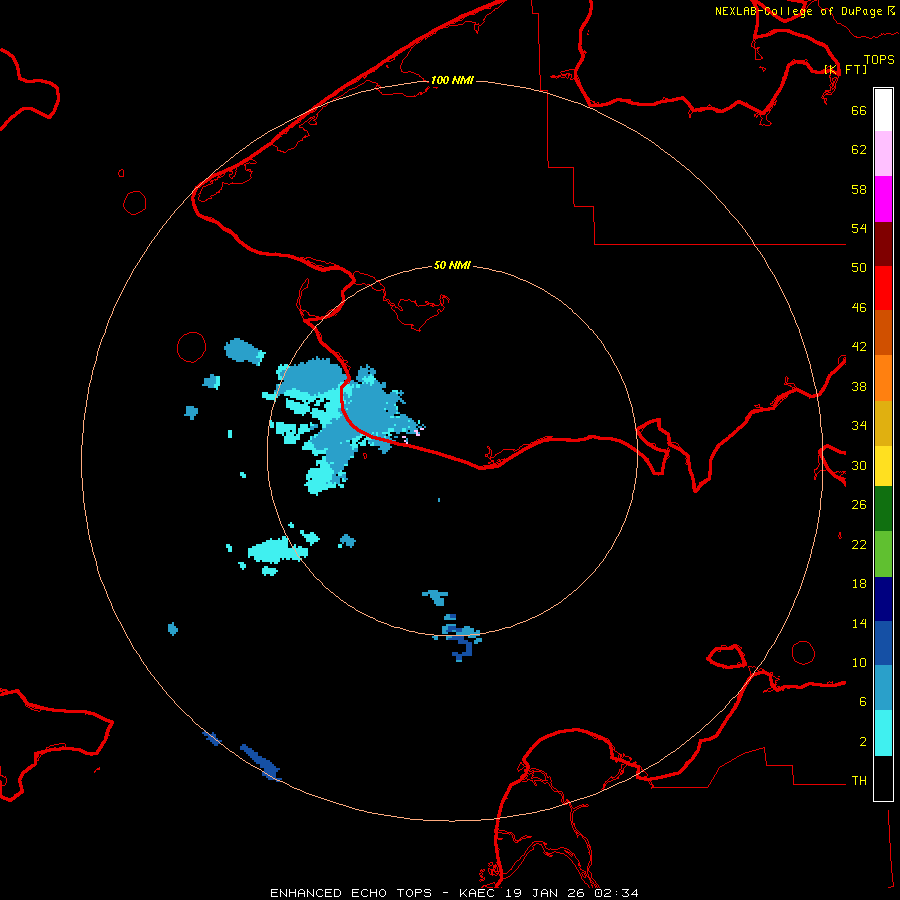Click the 50 legend value

coord(859,268)
